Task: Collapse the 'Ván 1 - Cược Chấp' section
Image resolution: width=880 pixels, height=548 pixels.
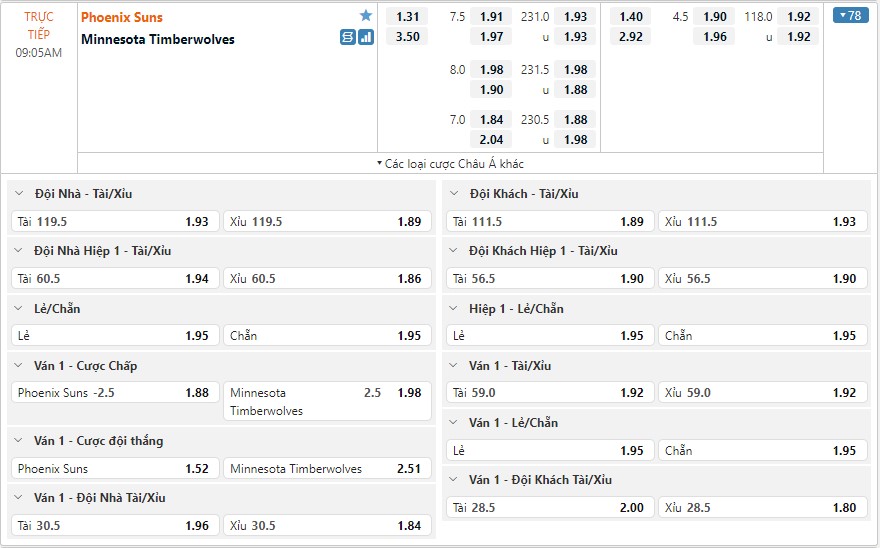Action: click(20, 366)
